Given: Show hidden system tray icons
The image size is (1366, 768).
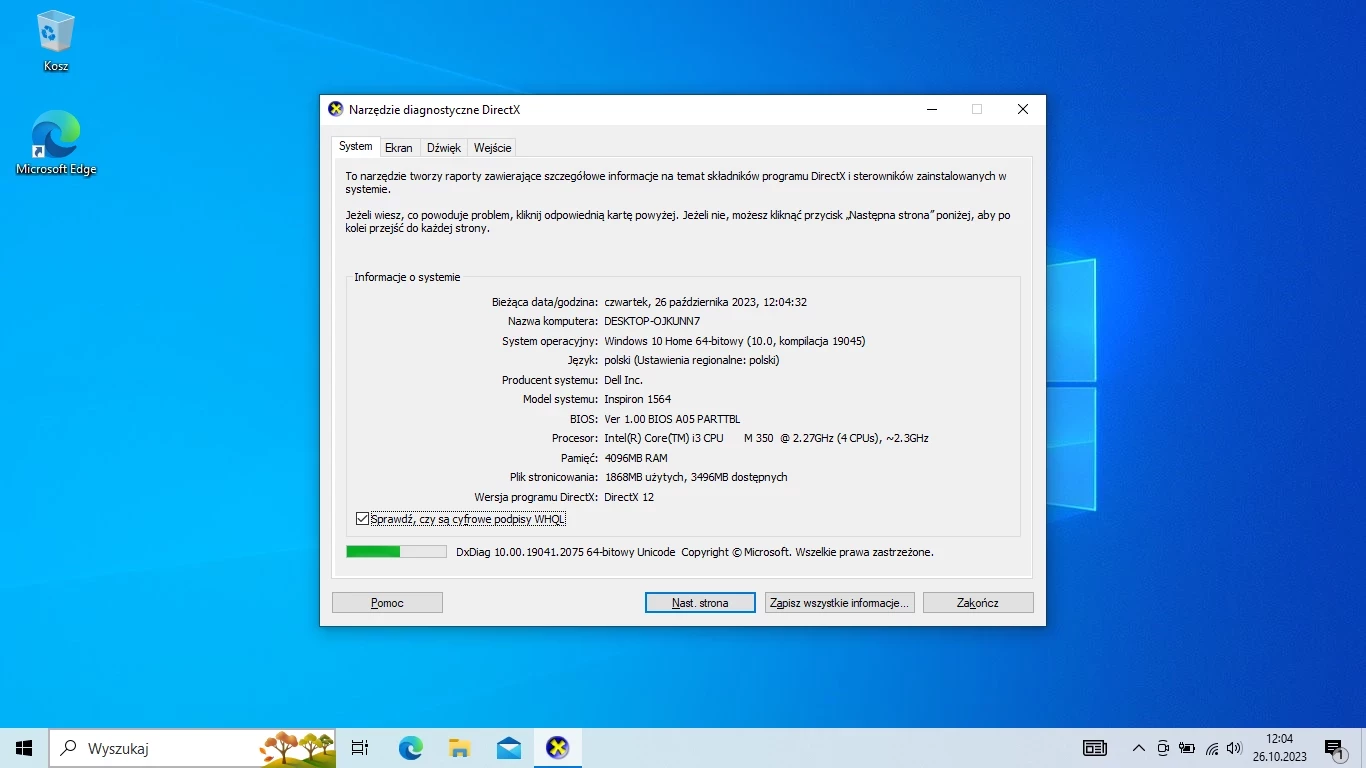Looking at the screenshot, I should click(1138, 748).
